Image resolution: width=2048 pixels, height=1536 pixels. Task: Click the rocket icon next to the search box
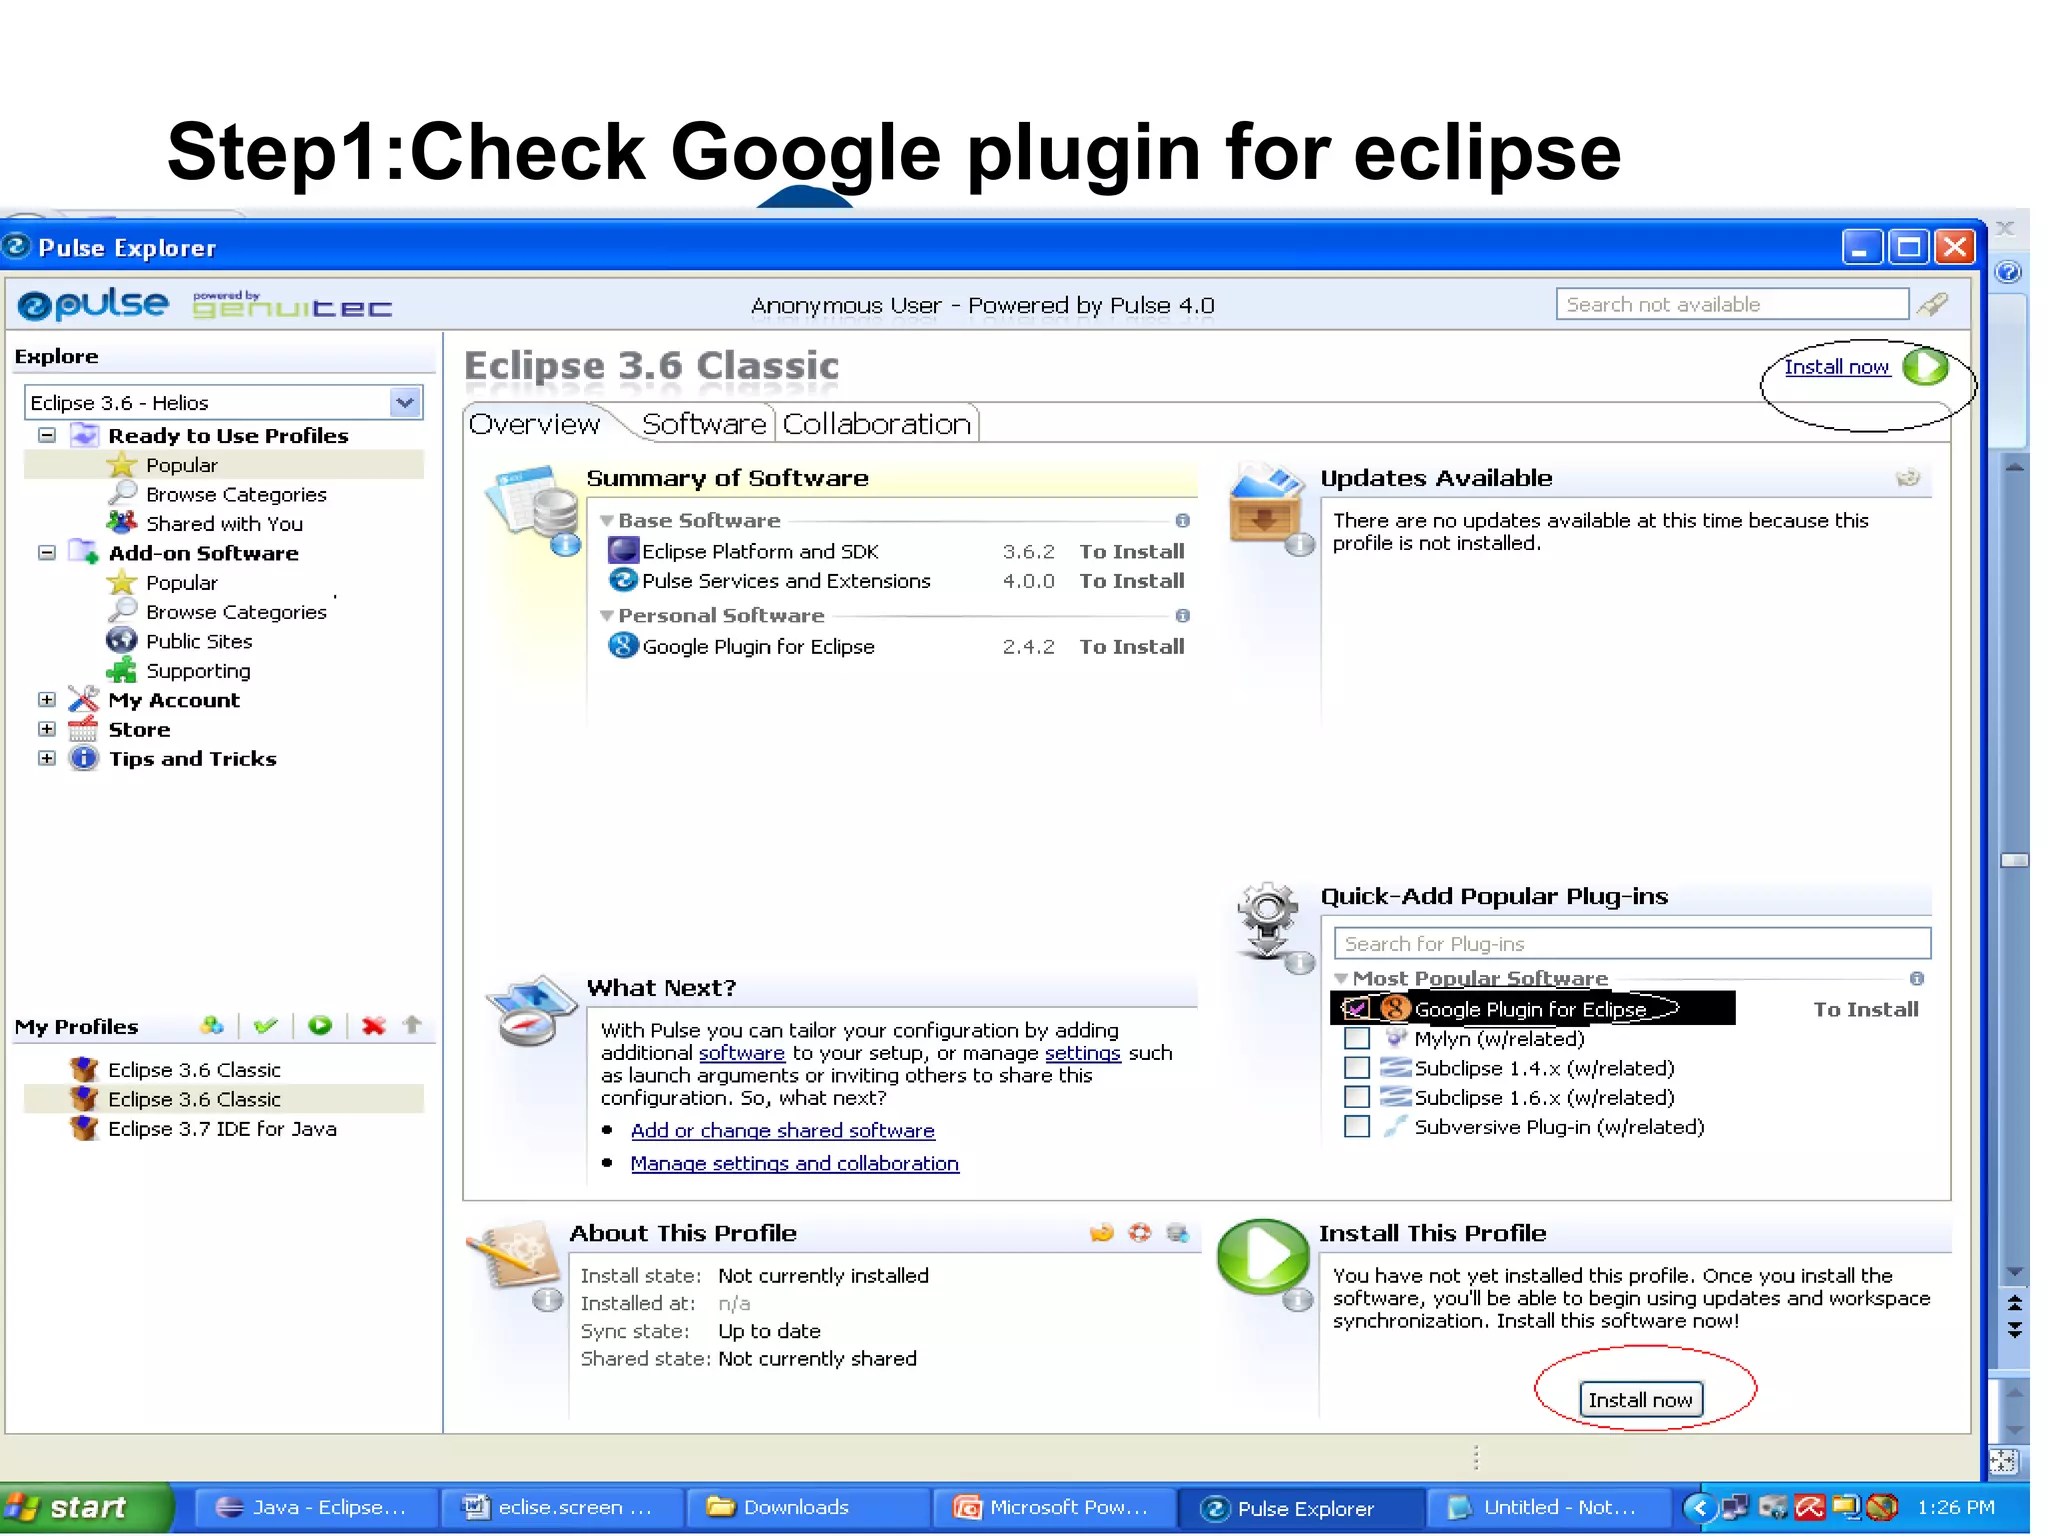(x=1933, y=304)
